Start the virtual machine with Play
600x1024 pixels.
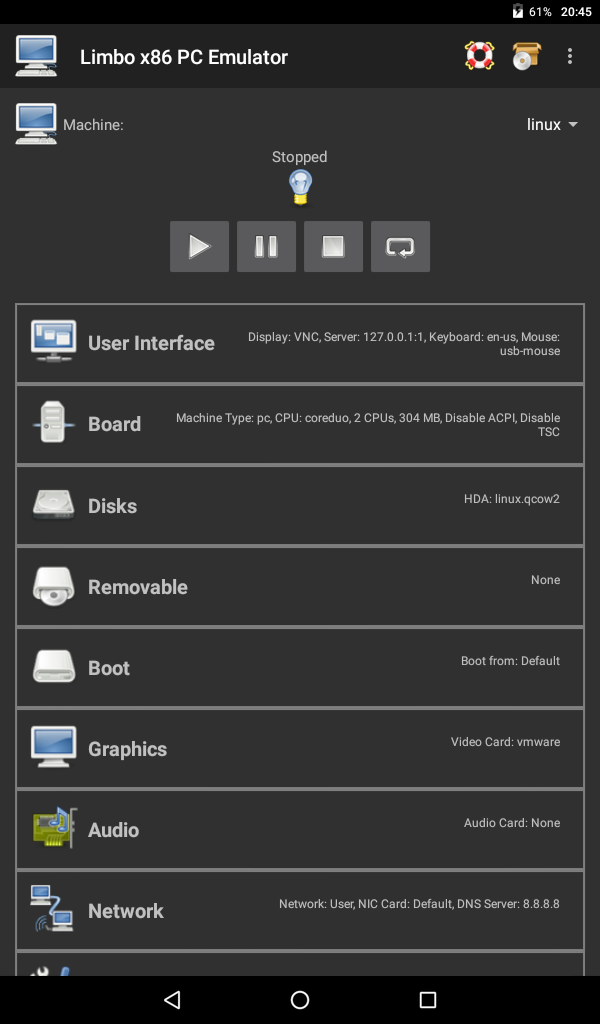pos(199,246)
